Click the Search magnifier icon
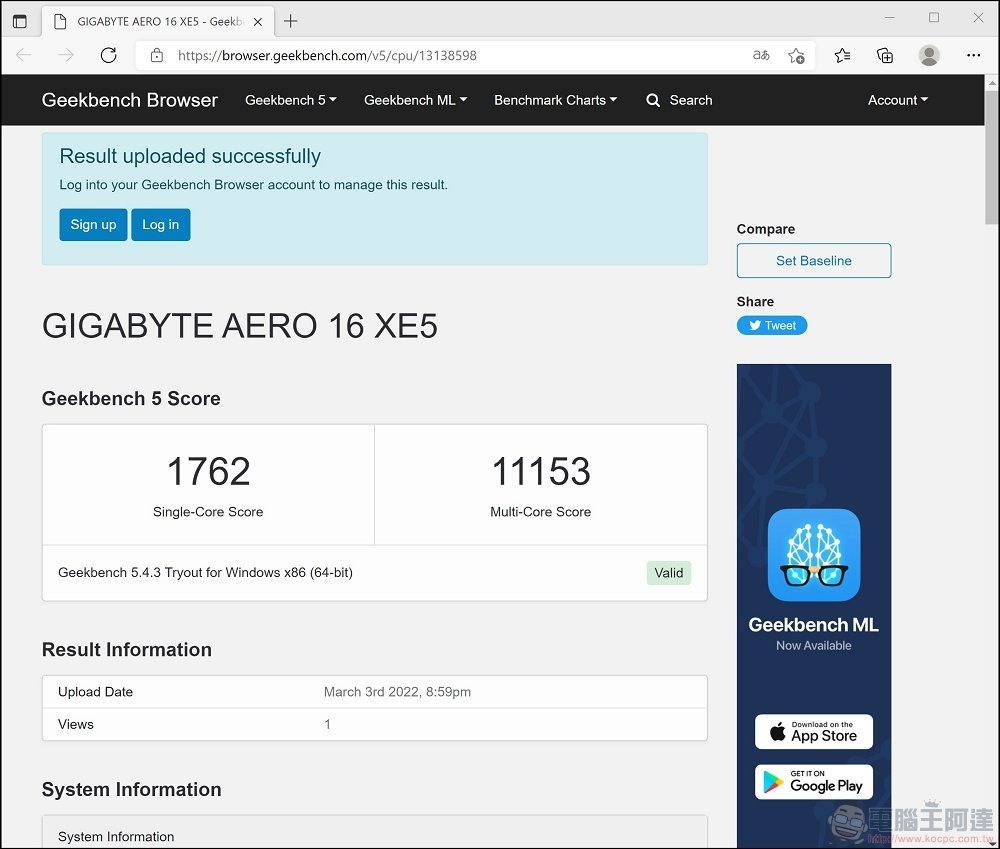 653,100
